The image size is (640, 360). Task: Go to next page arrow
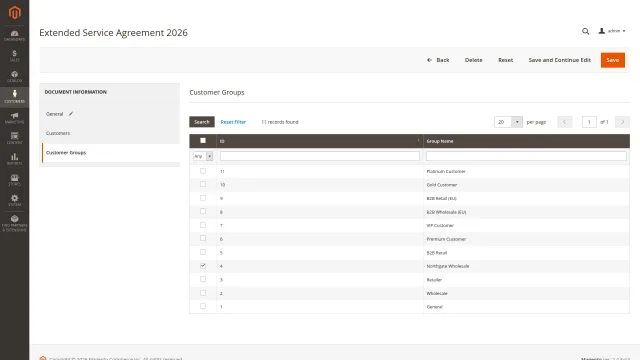622,122
